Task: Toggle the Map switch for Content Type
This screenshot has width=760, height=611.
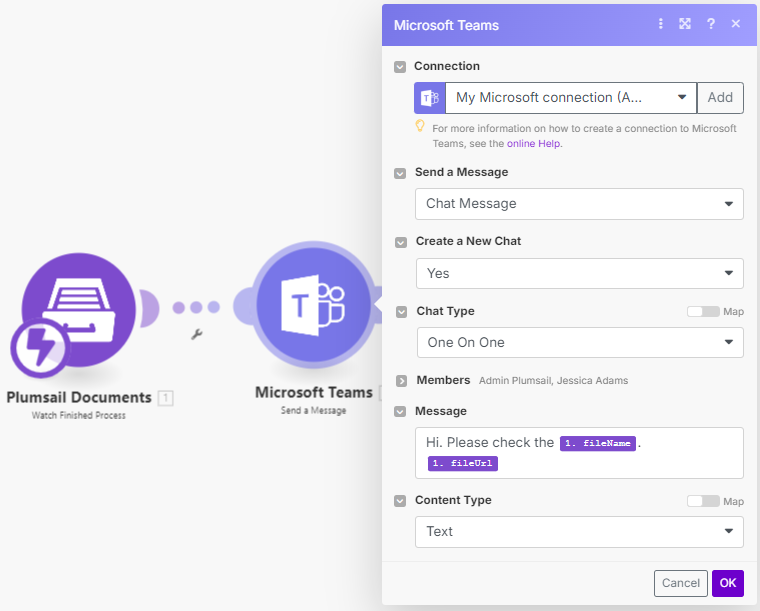Action: pyautogui.click(x=703, y=501)
